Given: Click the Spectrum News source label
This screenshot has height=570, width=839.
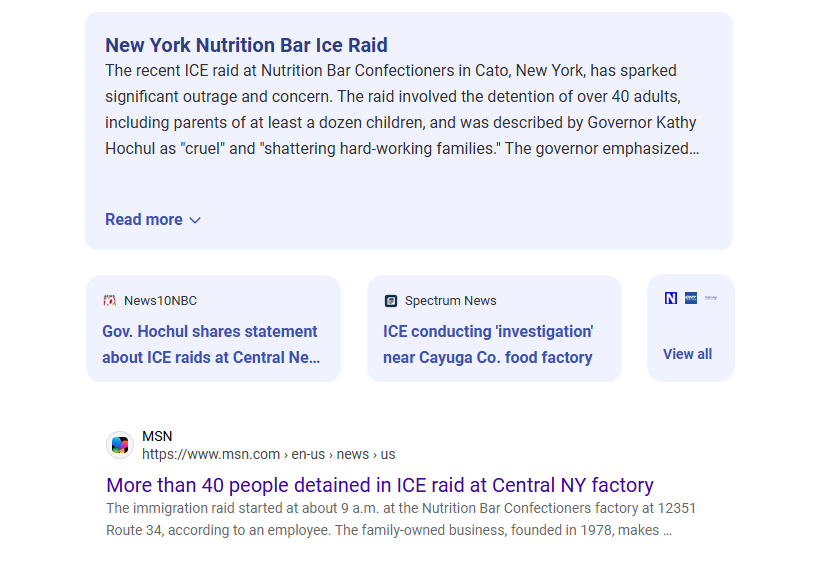Looking at the screenshot, I should pos(451,301).
